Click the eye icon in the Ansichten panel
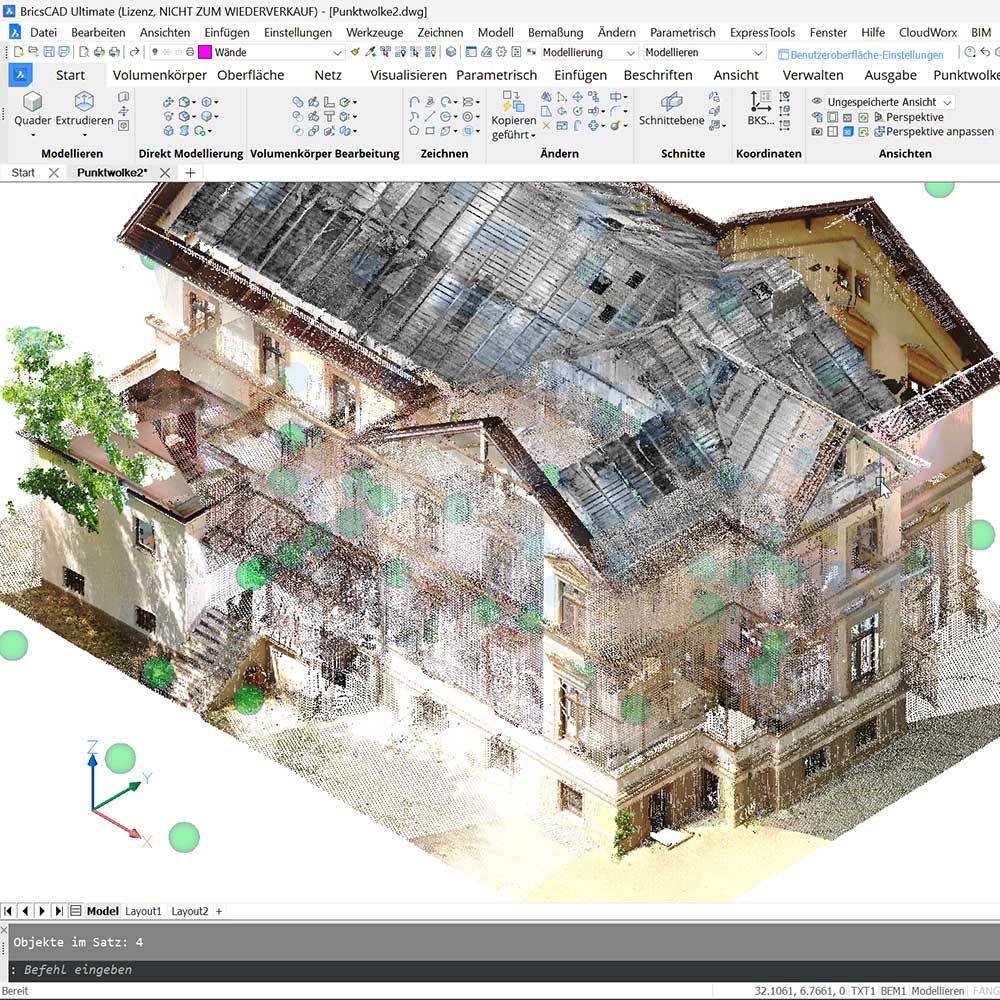The width and height of the screenshot is (1000, 1000). coord(817,101)
